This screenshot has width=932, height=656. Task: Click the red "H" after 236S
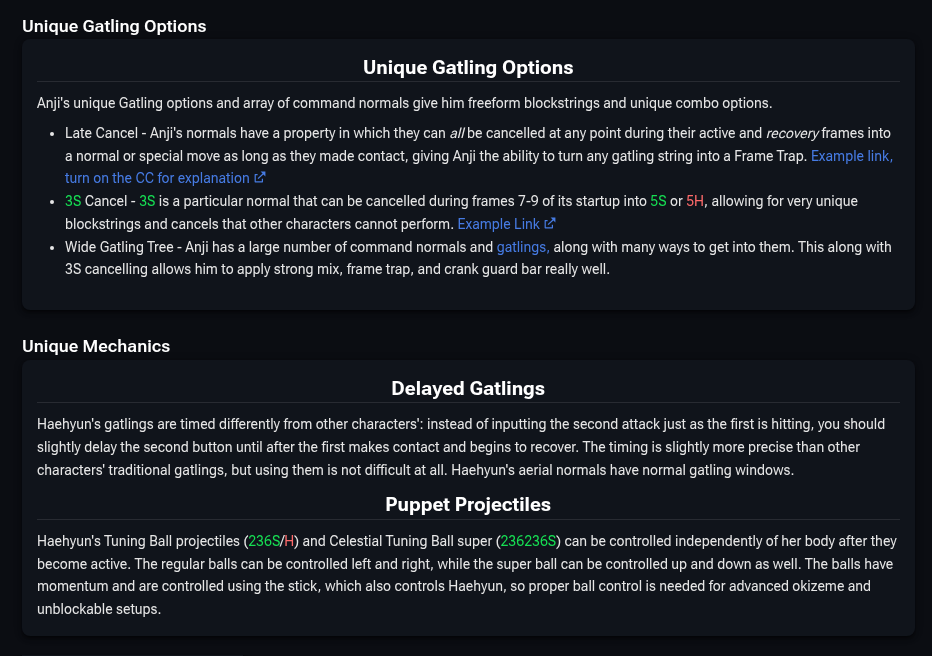click(289, 541)
